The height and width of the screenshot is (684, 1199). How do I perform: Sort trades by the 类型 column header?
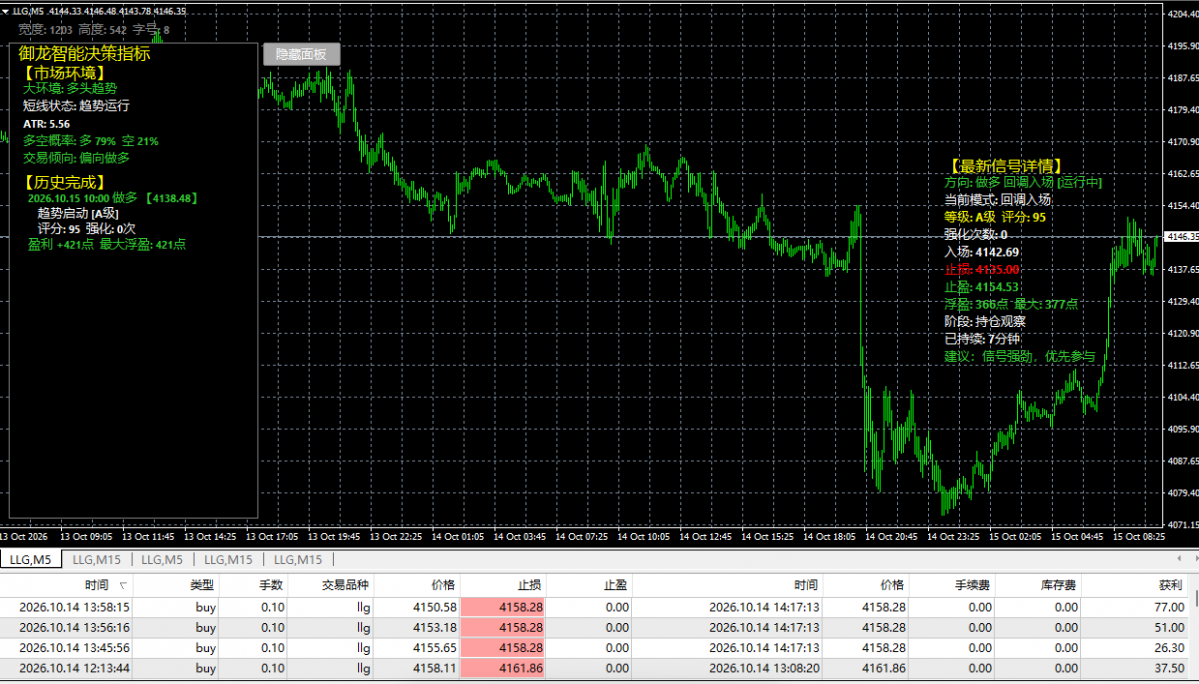point(202,585)
